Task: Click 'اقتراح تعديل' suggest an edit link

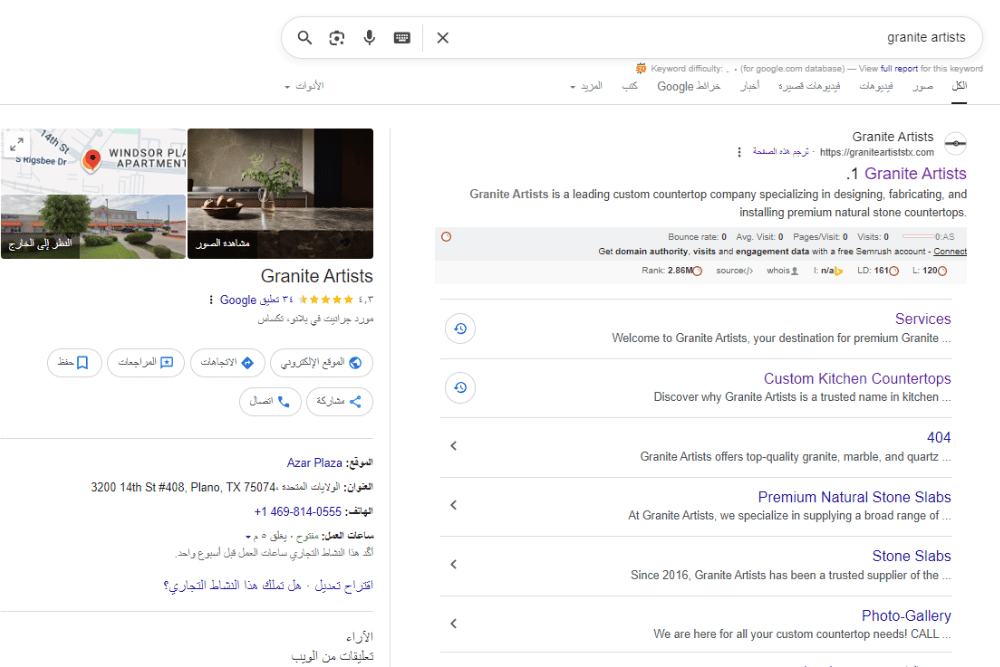Action: click(344, 585)
